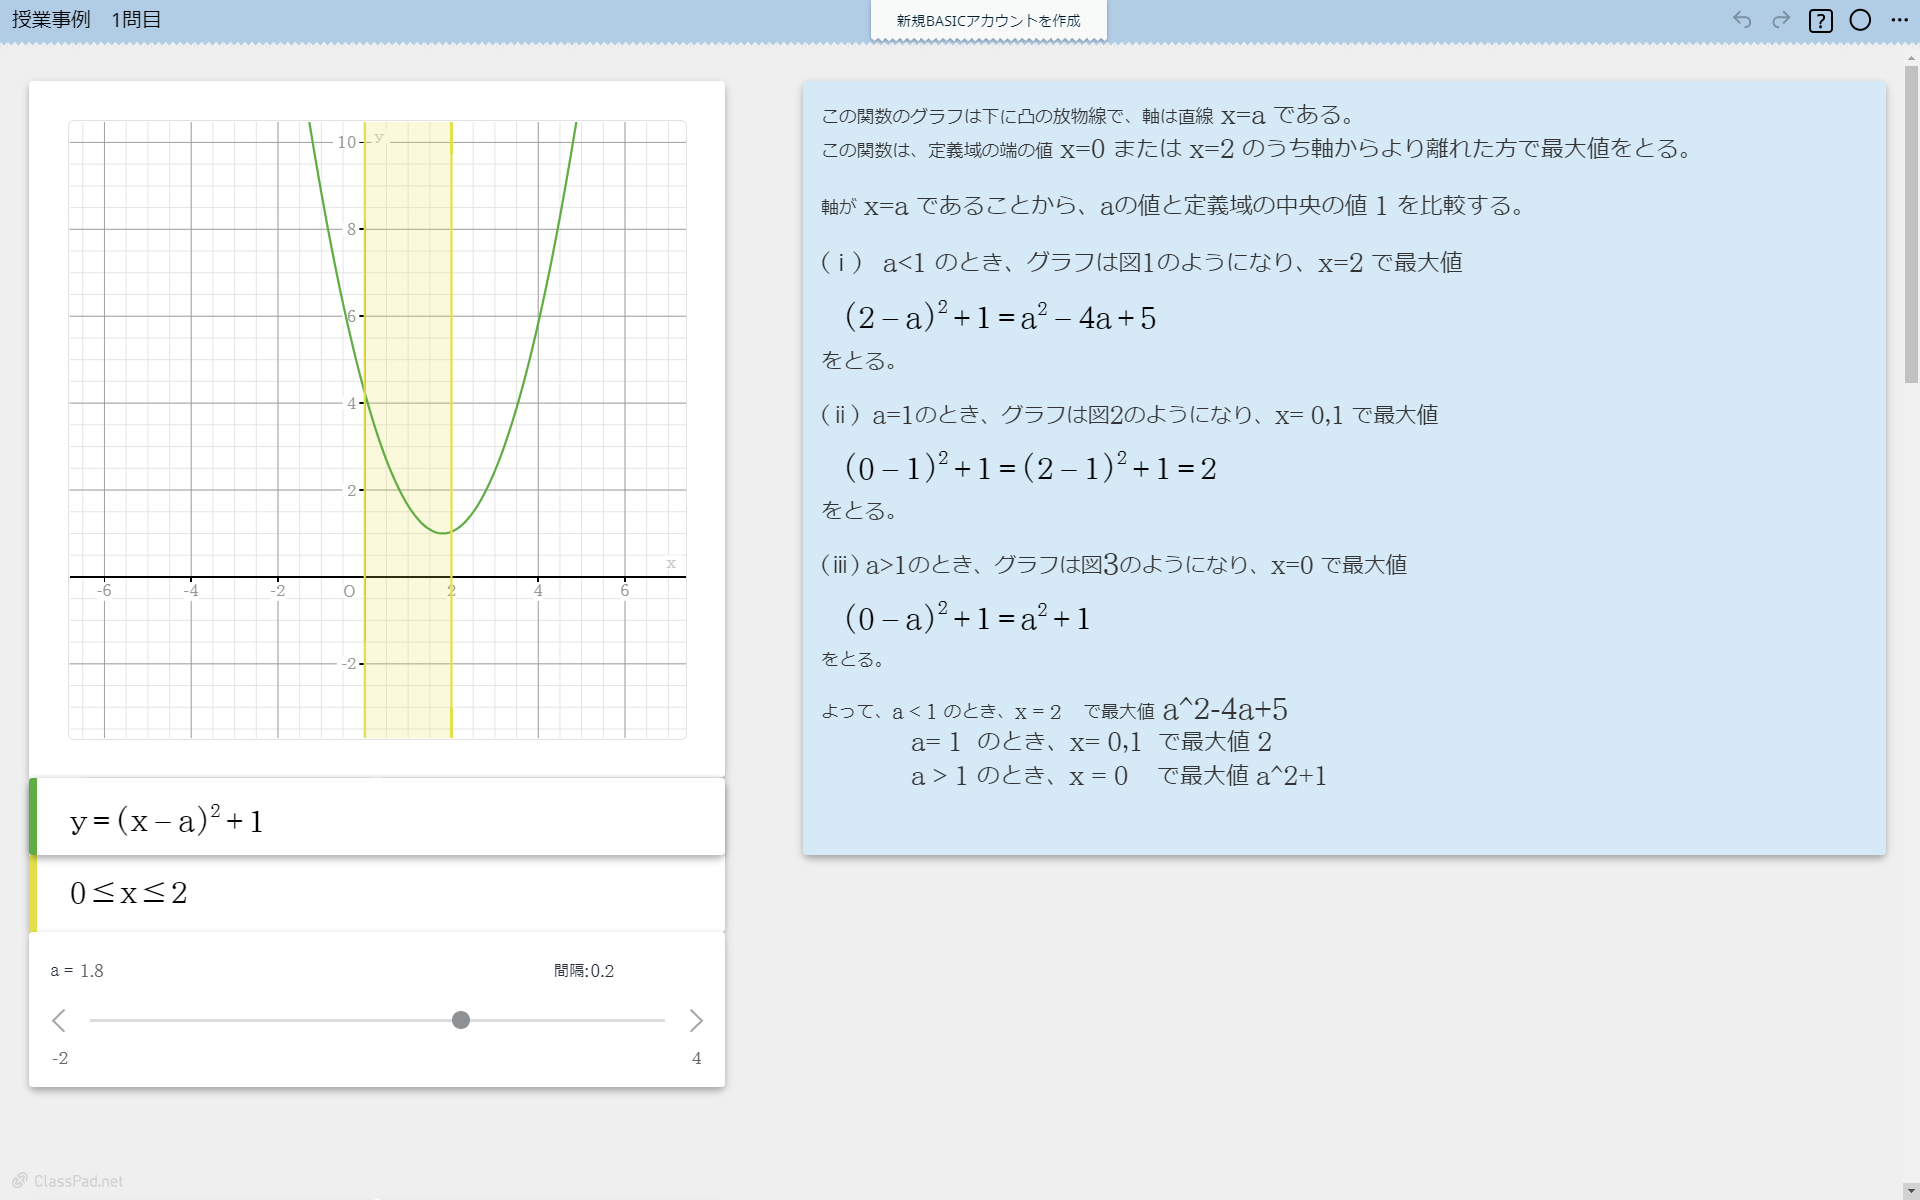The image size is (1920, 1200).
Task: Click the line starting with（ⅲ）a>1のとき
Action: [1113, 565]
